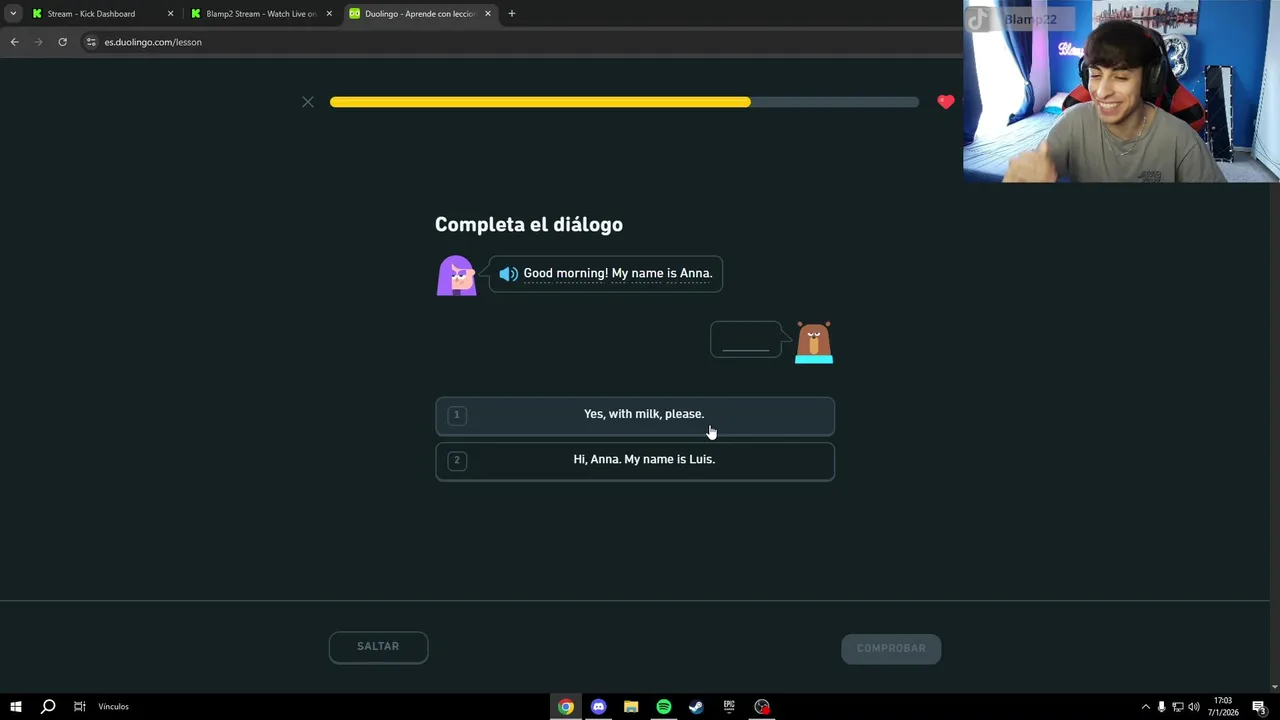The width and height of the screenshot is (1280, 720).
Task: Open Steam from the taskbar
Action: point(696,707)
